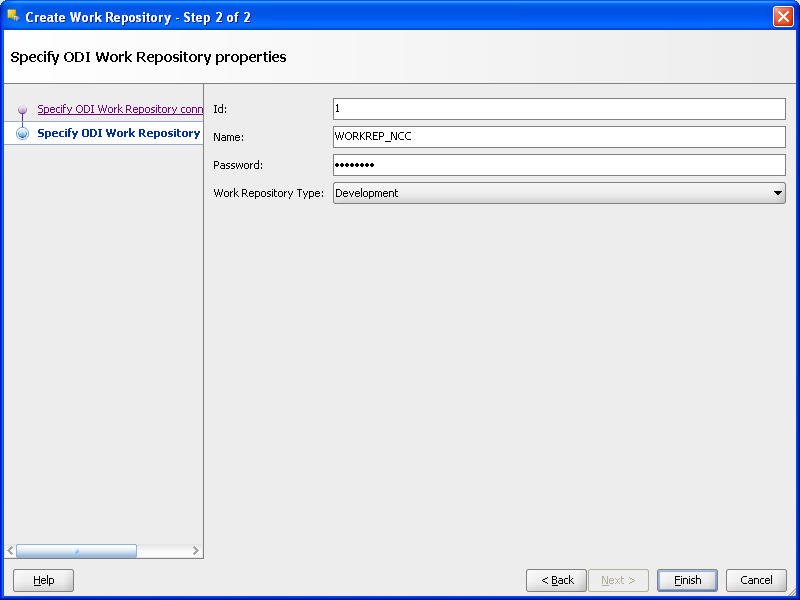The height and width of the screenshot is (600, 800).
Task: Open Help for this wizard
Action: [43, 580]
